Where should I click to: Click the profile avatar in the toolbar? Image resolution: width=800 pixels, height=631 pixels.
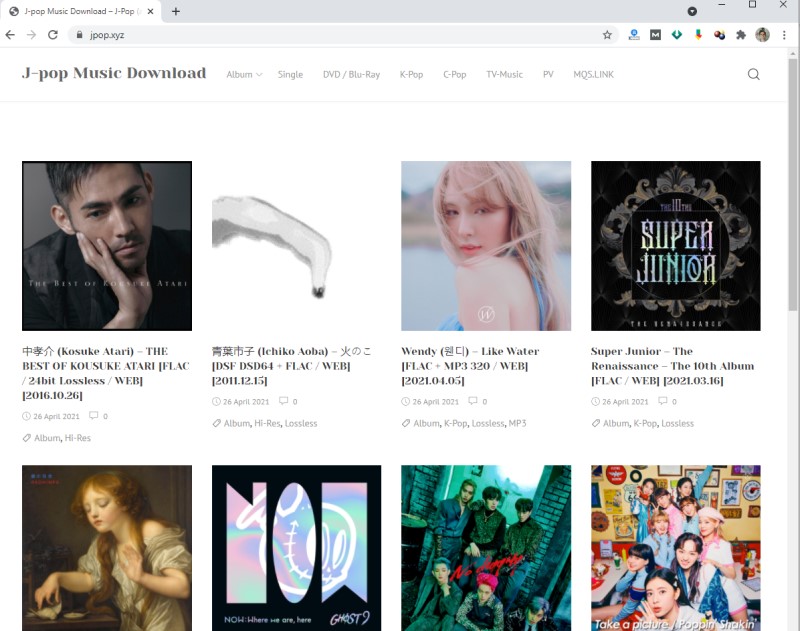coord(763,35)
